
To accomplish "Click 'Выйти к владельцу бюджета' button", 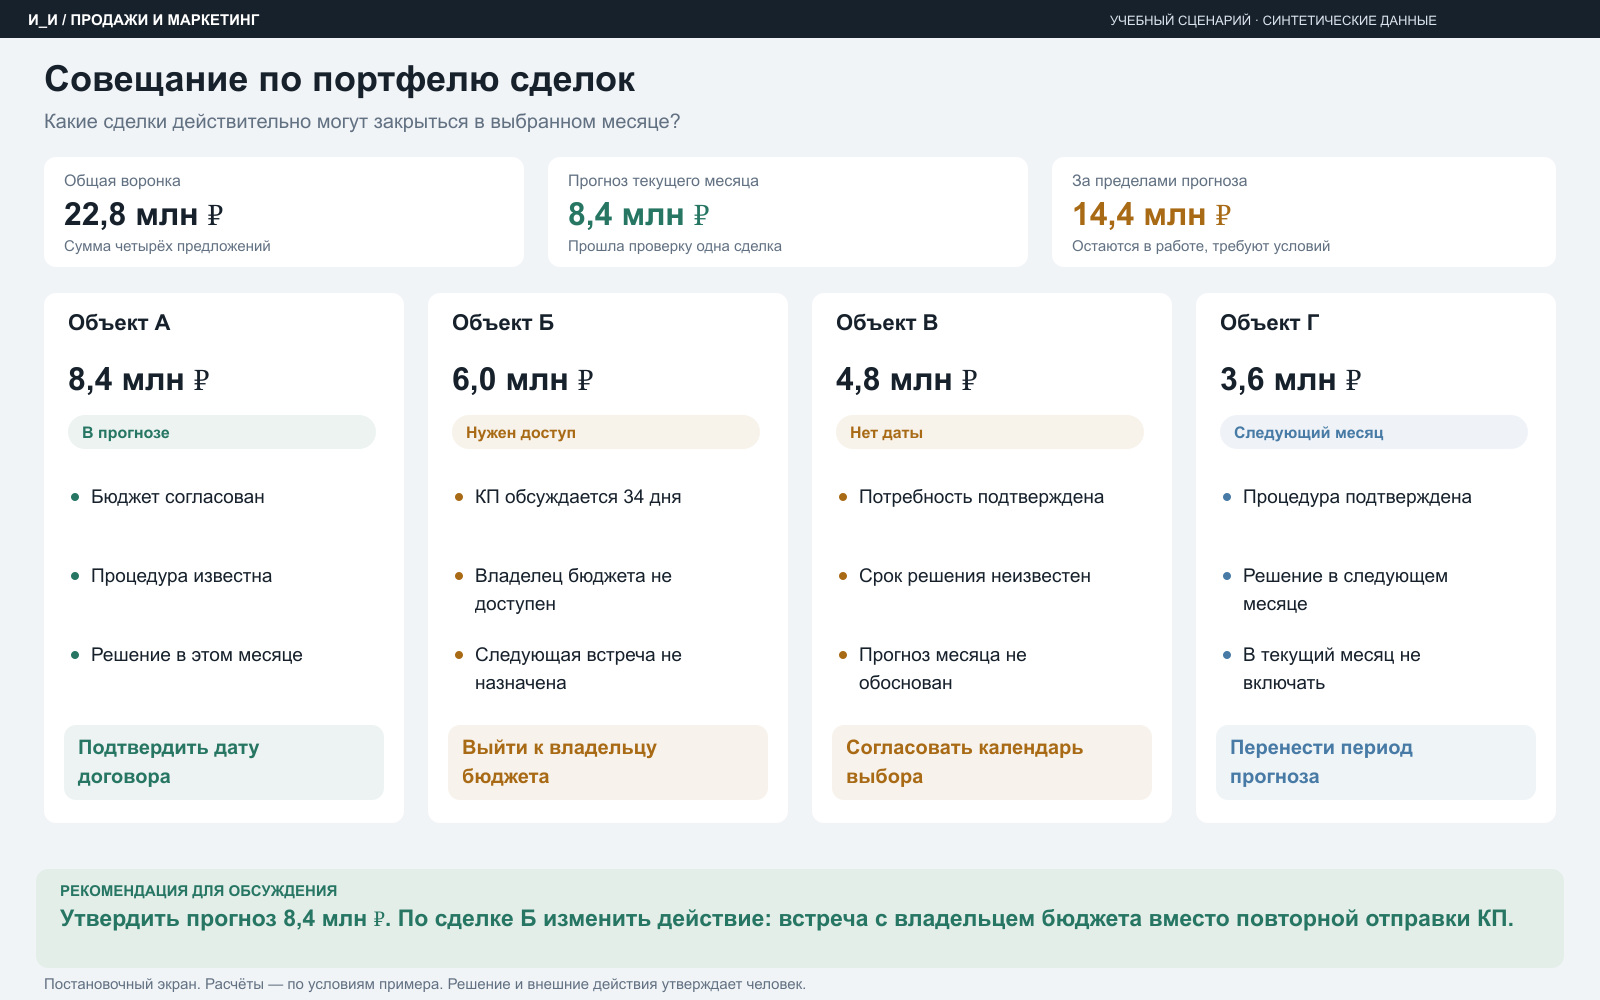I will pos(608,762).
